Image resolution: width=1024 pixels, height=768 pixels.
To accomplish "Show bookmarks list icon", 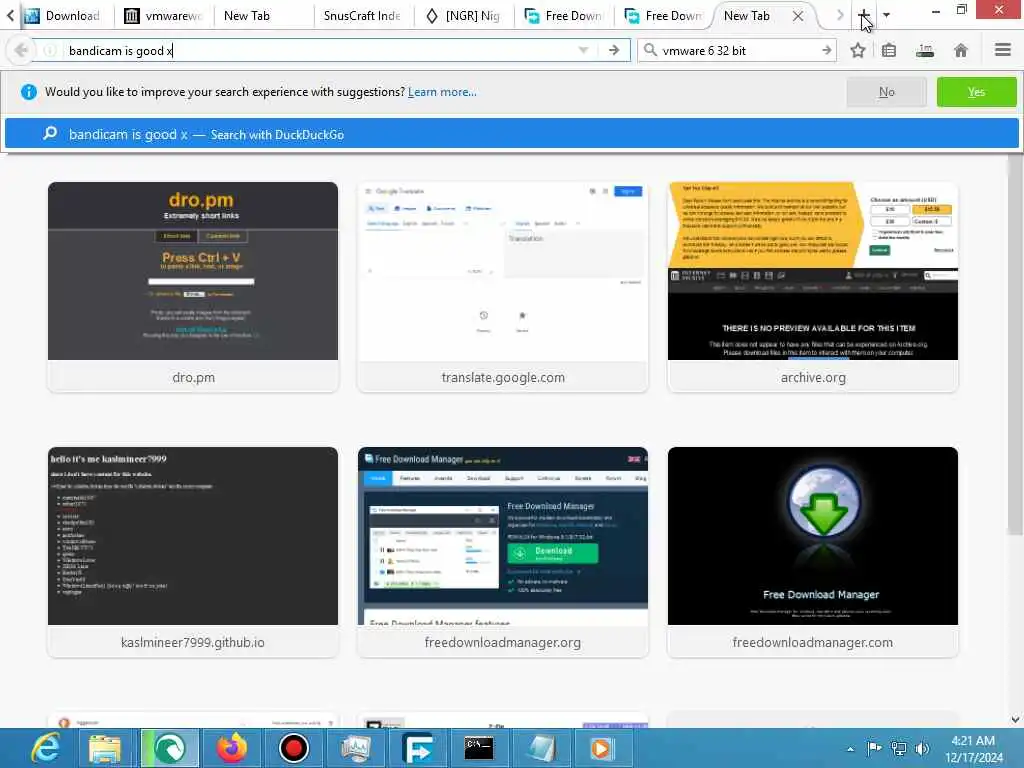I will tap(889, 50).
